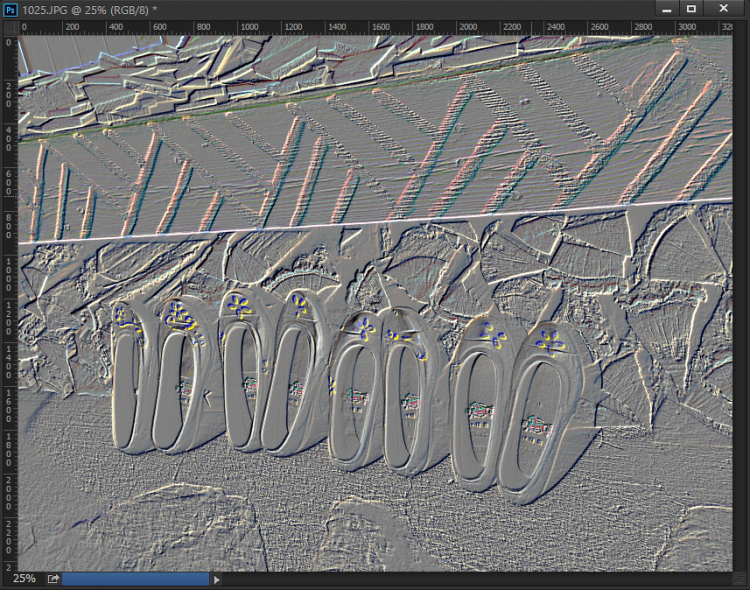Minimize the 1025.JPG document window

[x=661, y=9]
